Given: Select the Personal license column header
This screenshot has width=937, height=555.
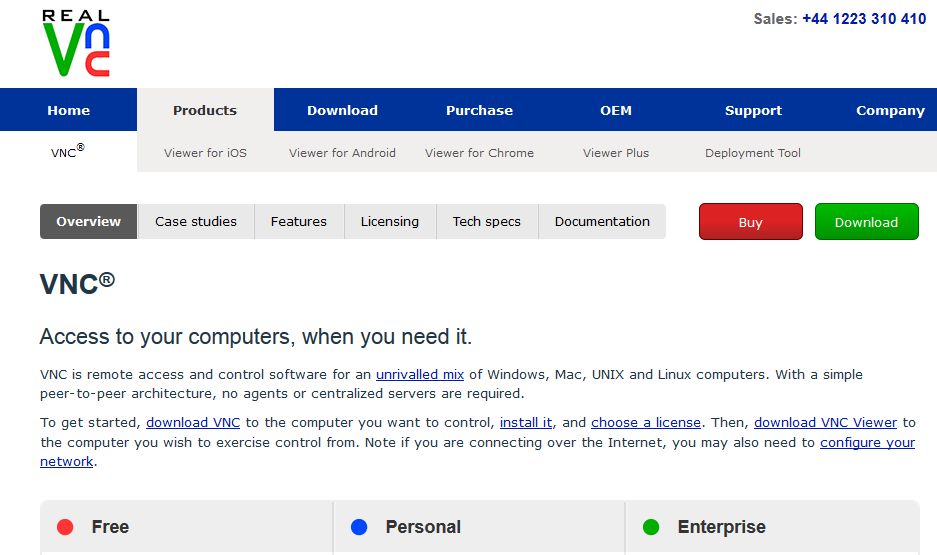Looking at the screenshot, I should pos(479,527).
